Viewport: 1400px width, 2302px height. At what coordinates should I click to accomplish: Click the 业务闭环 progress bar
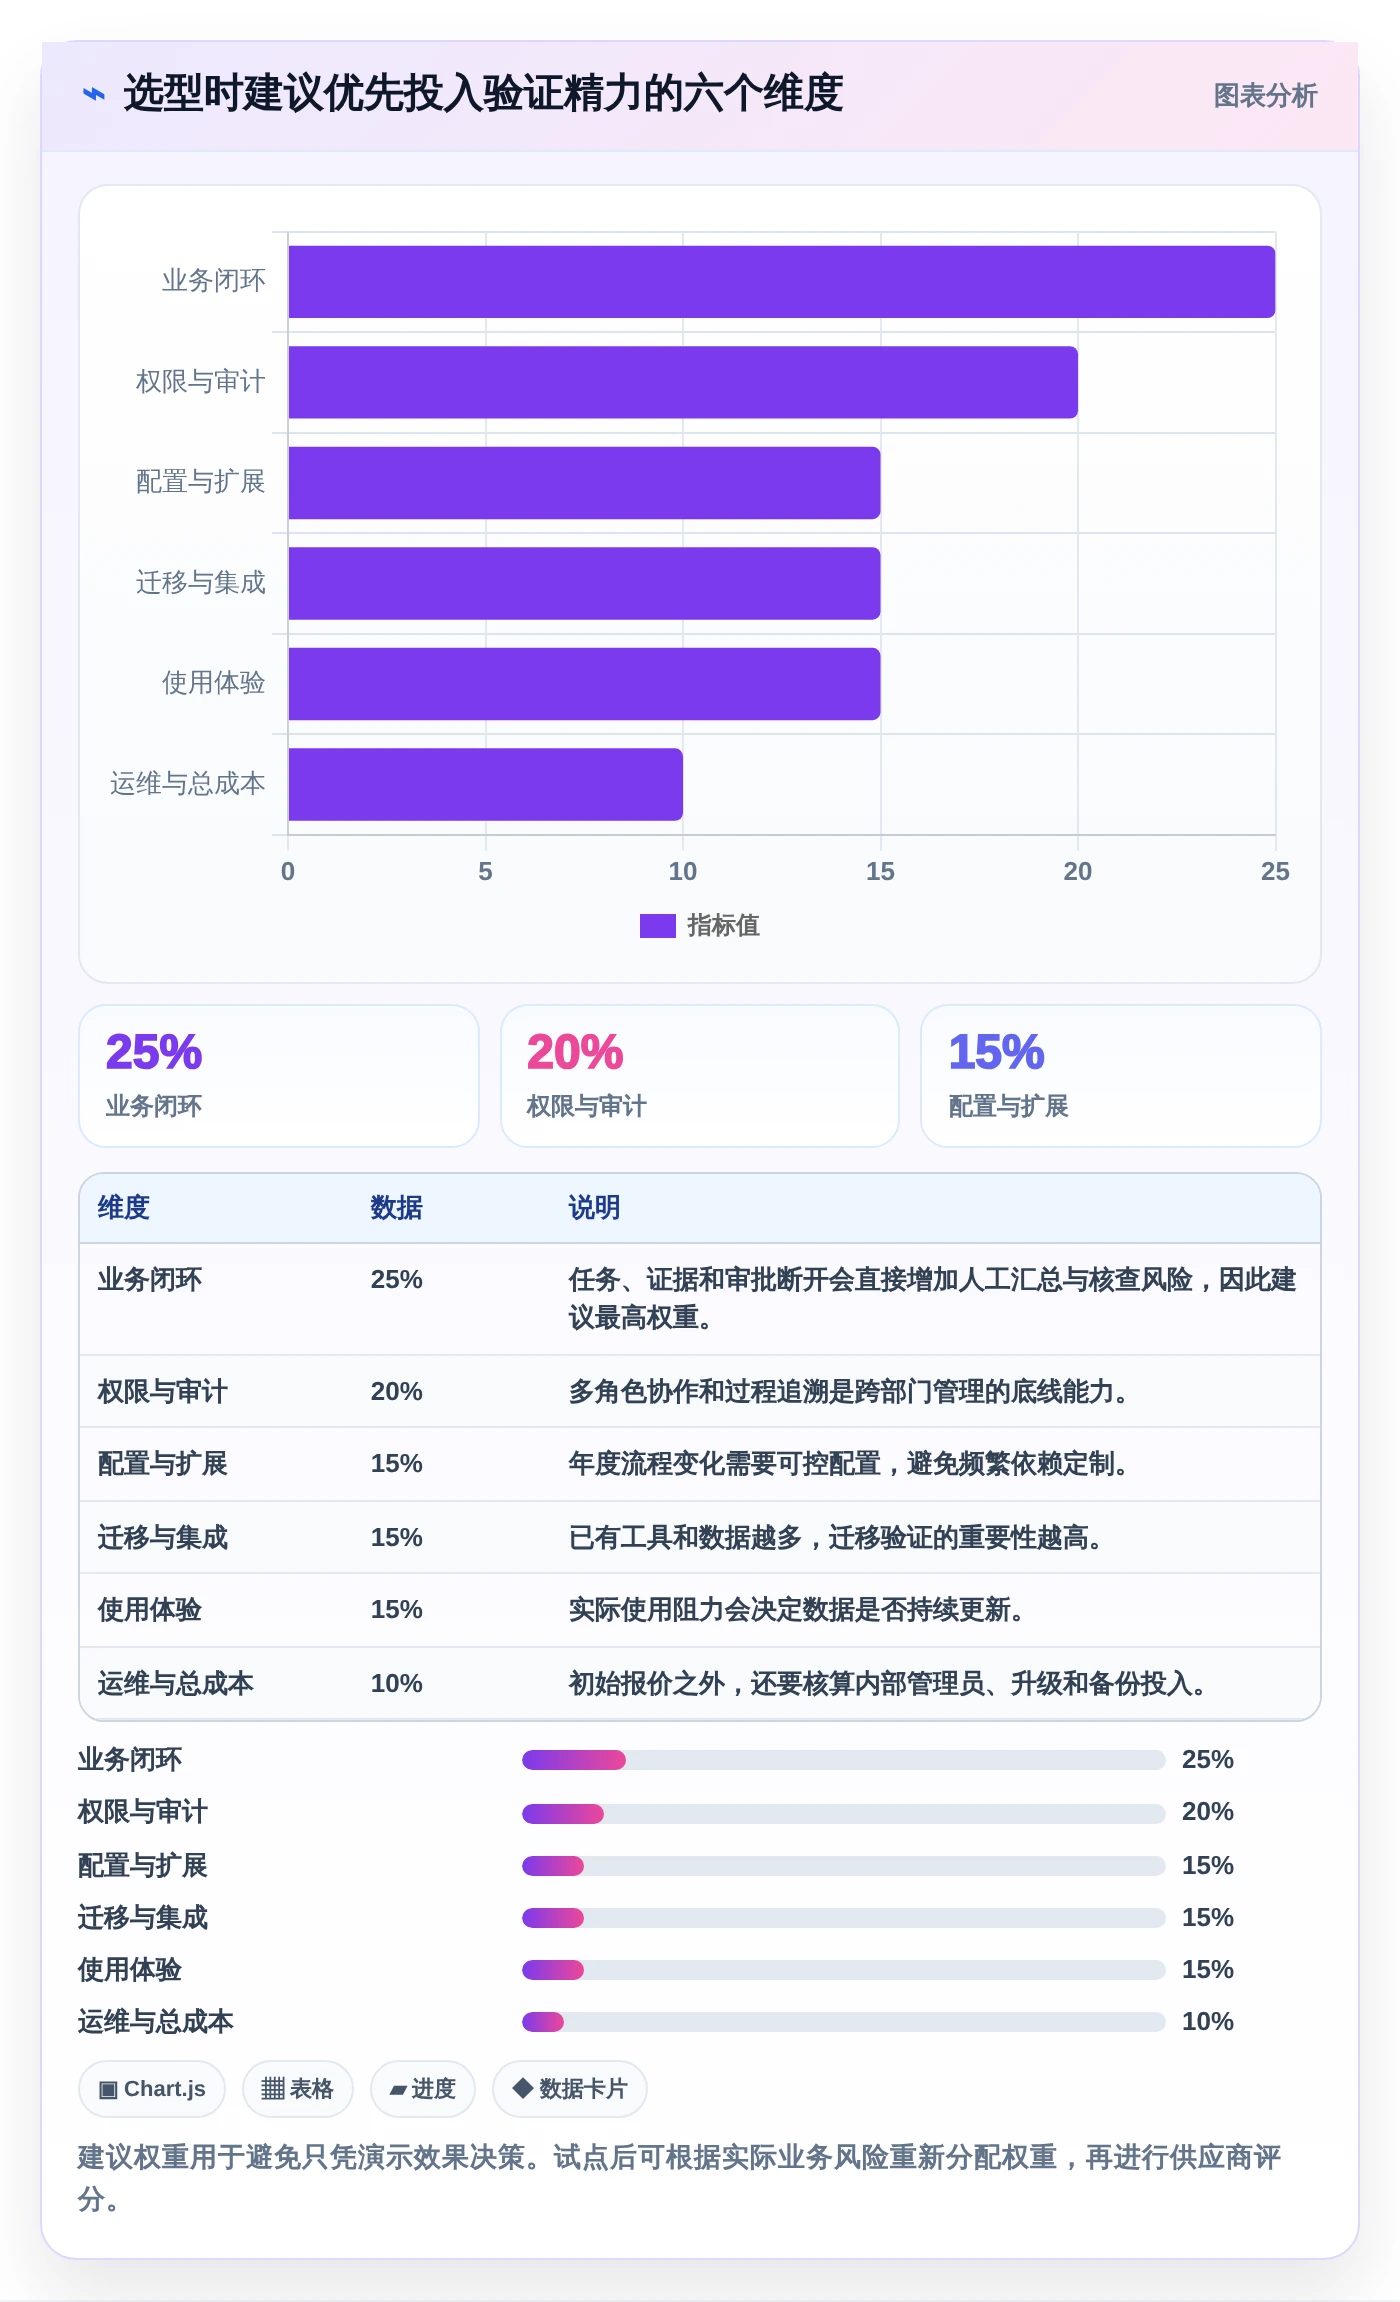[844, 1760]
